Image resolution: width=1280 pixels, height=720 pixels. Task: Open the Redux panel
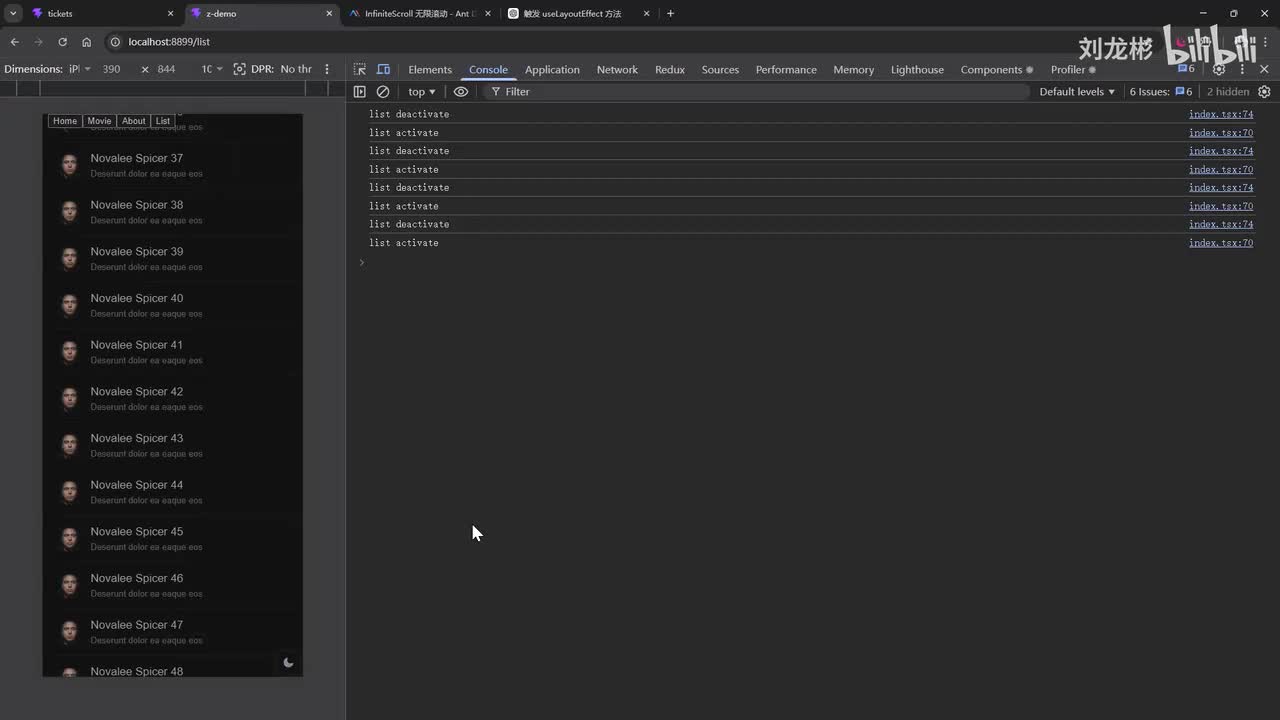tap(670, 70)
